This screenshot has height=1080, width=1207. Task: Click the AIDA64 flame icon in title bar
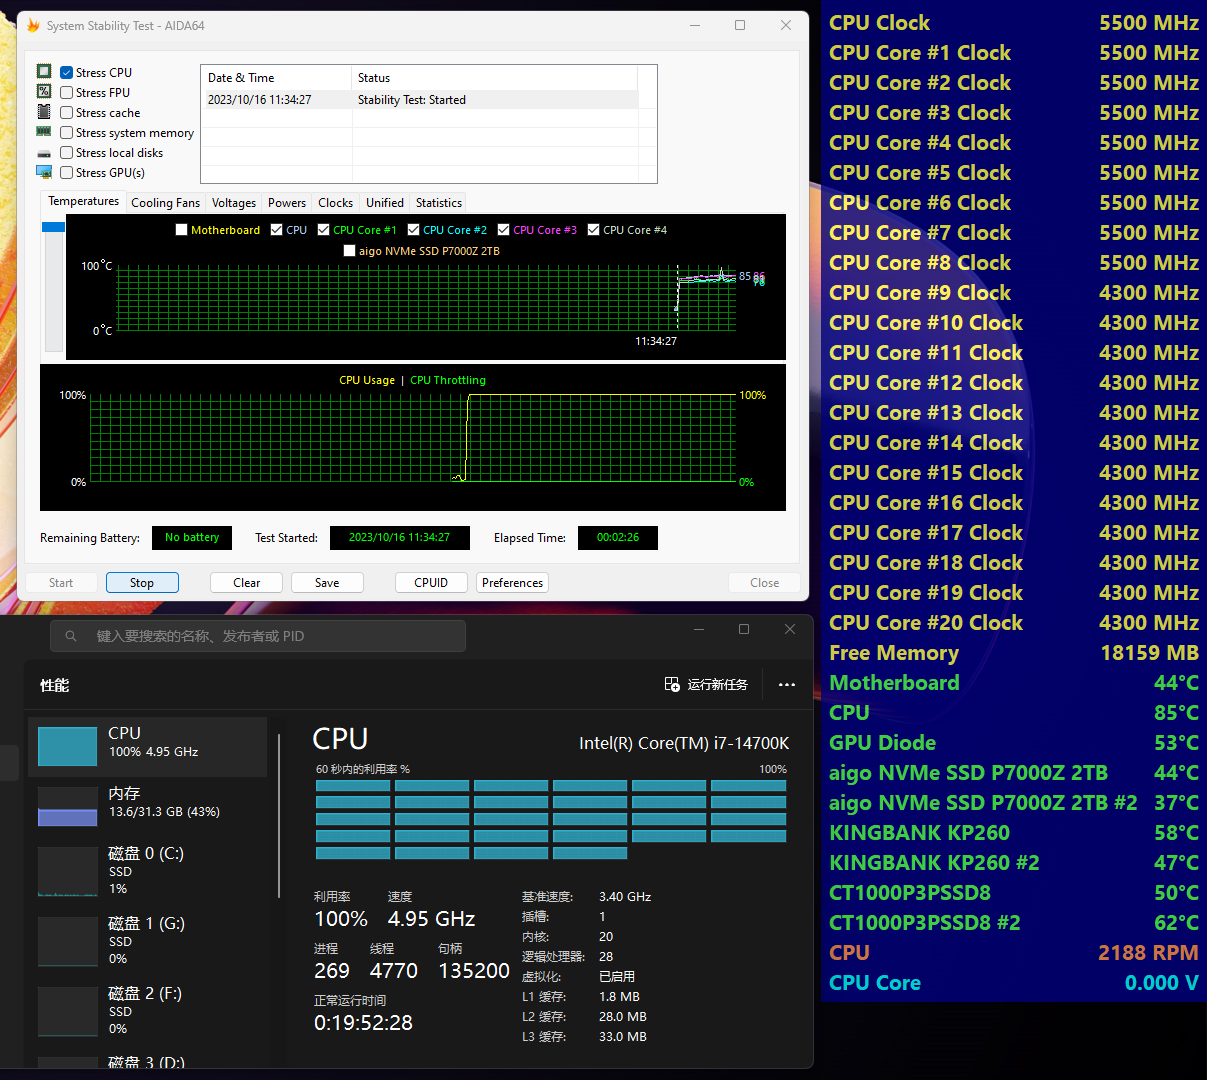pos(34,25)
